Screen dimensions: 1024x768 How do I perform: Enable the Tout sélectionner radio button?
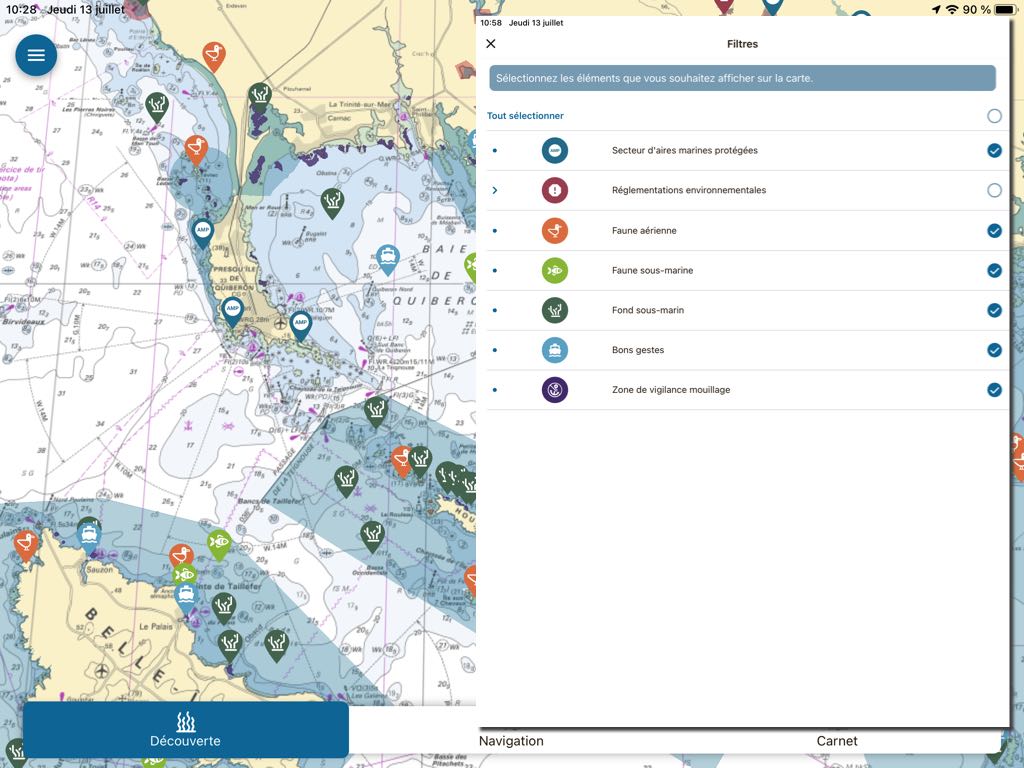point(994,116)
